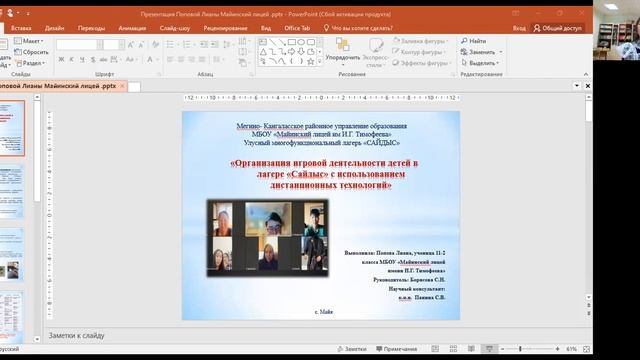Toggle center text alignment
The image size is (640, 360).
point(181,60)
